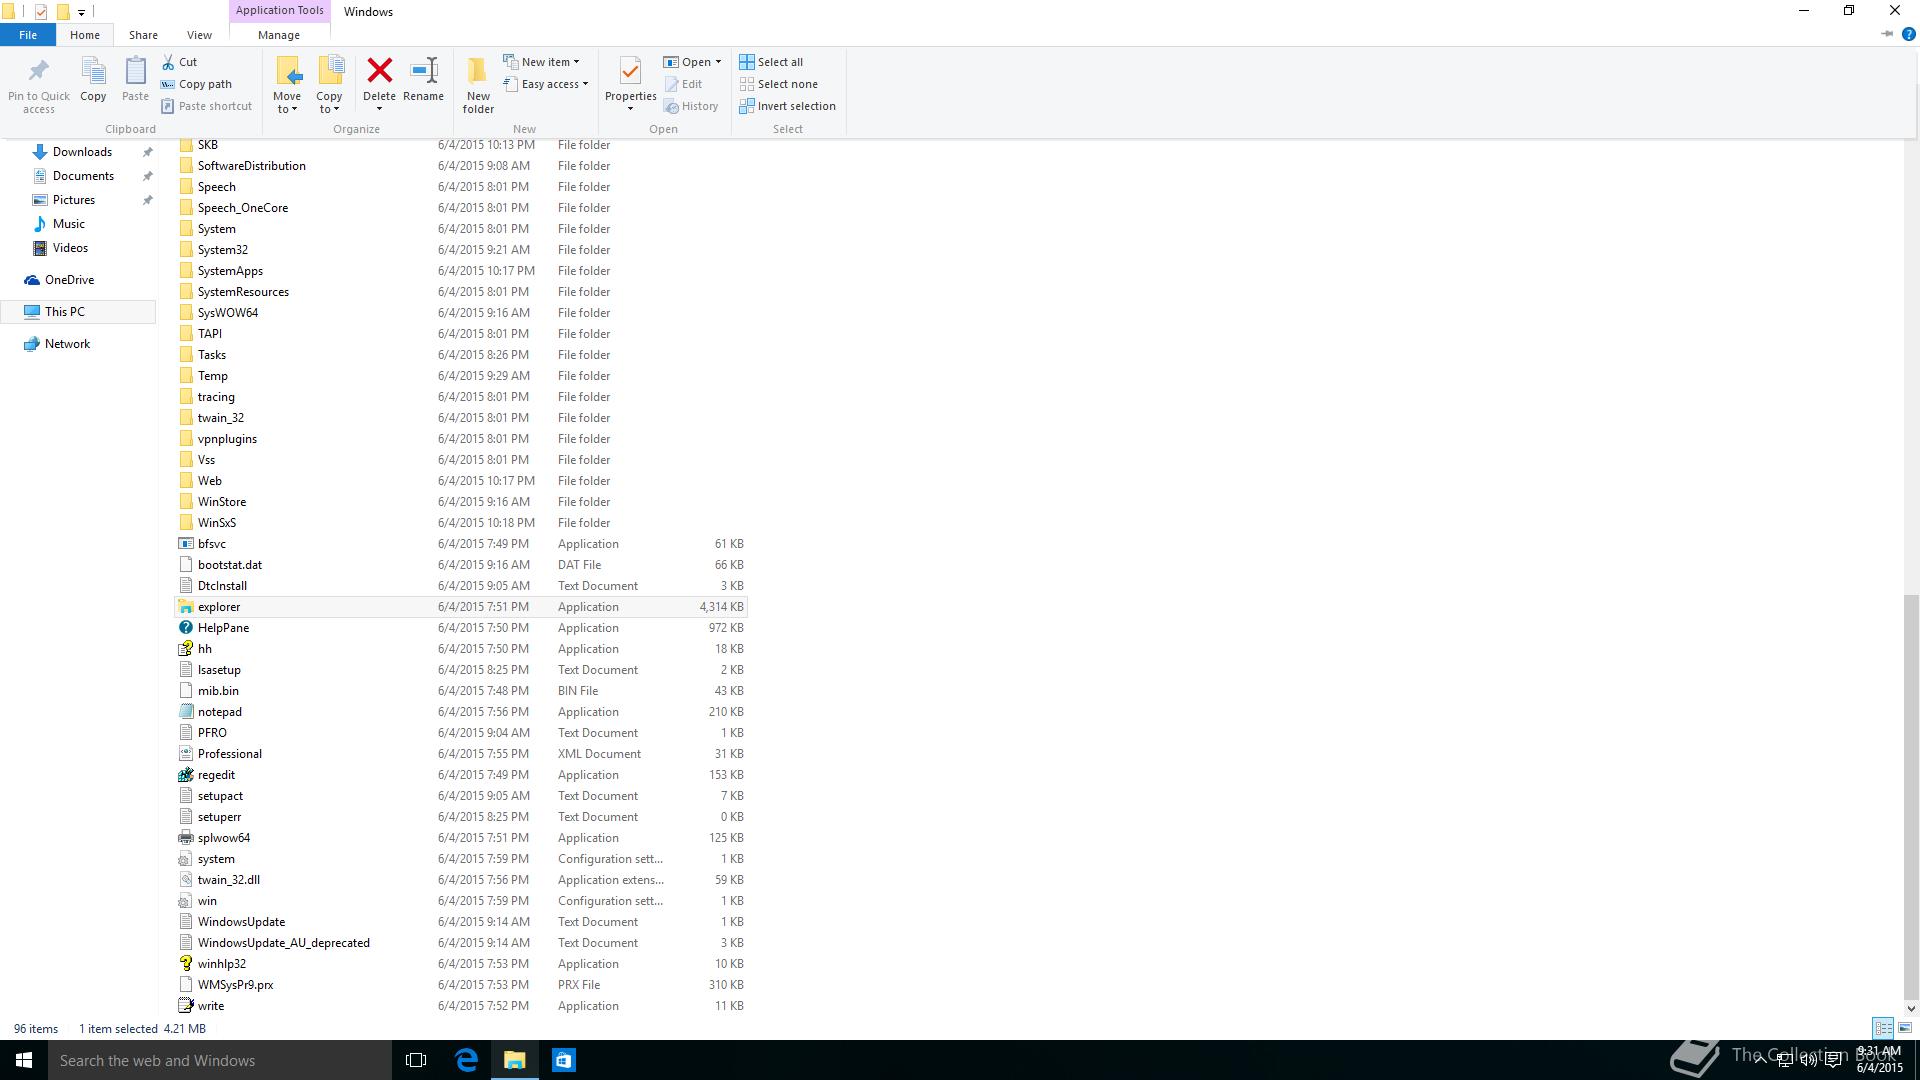This screenshot has width=1920, height=1080.
Task: Open the Help question mark icon
Action: (x=1908, y=34)
